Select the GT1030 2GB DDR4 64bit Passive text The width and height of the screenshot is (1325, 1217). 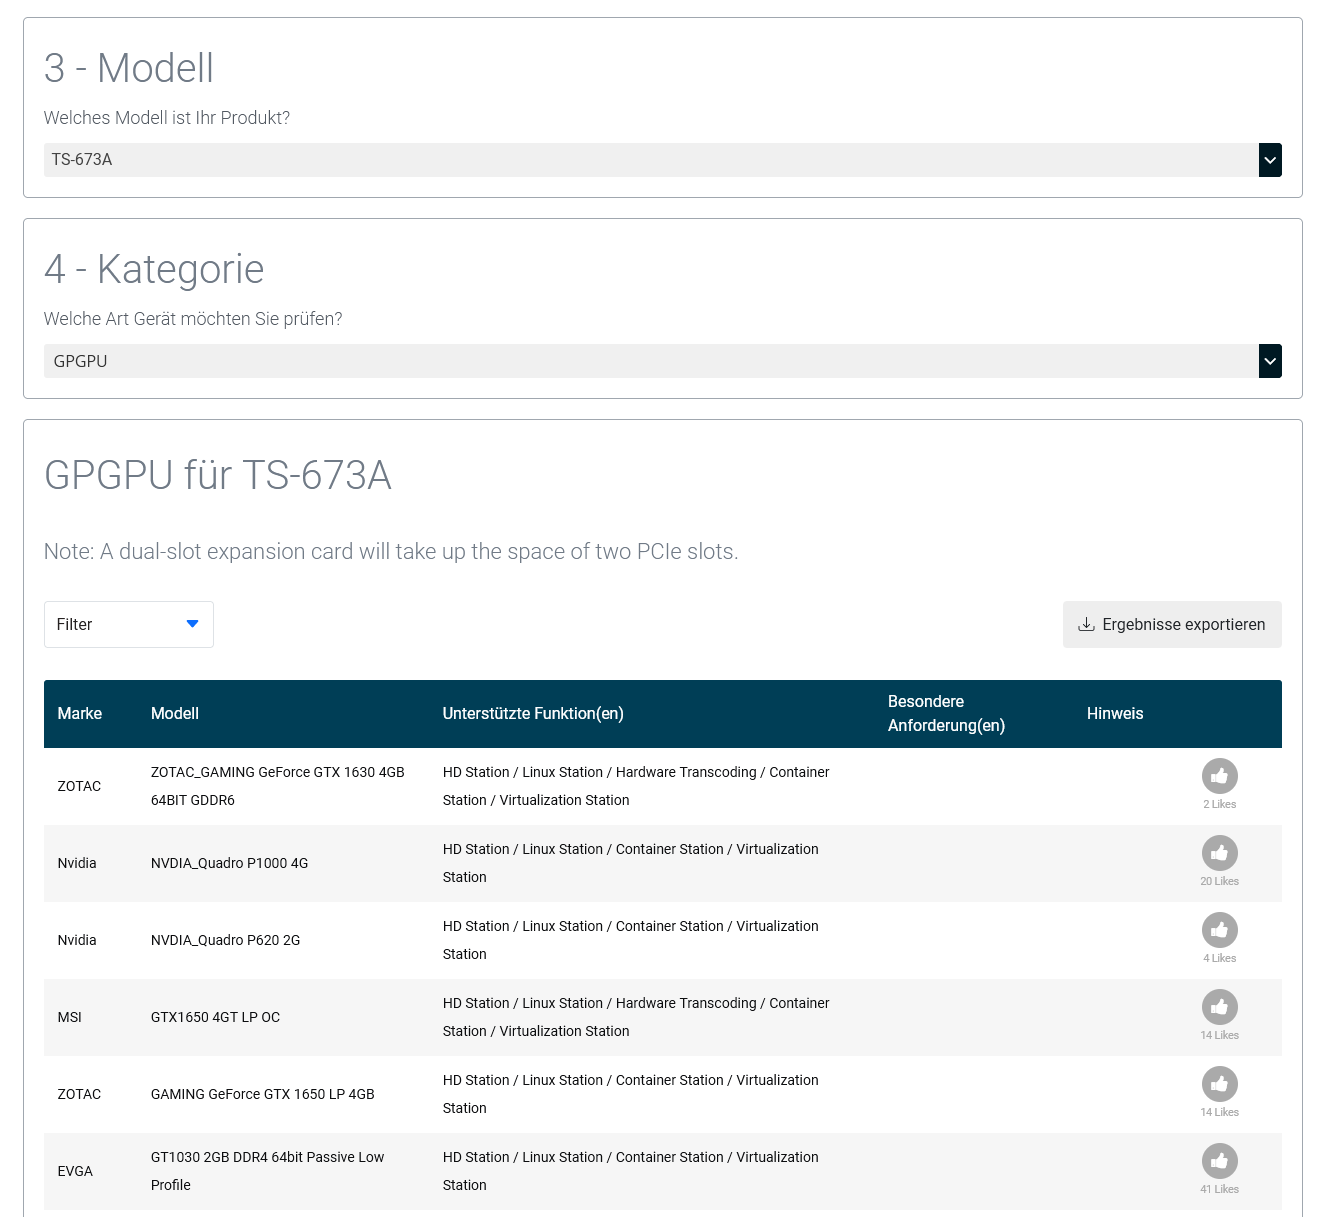click(267, 1171)
